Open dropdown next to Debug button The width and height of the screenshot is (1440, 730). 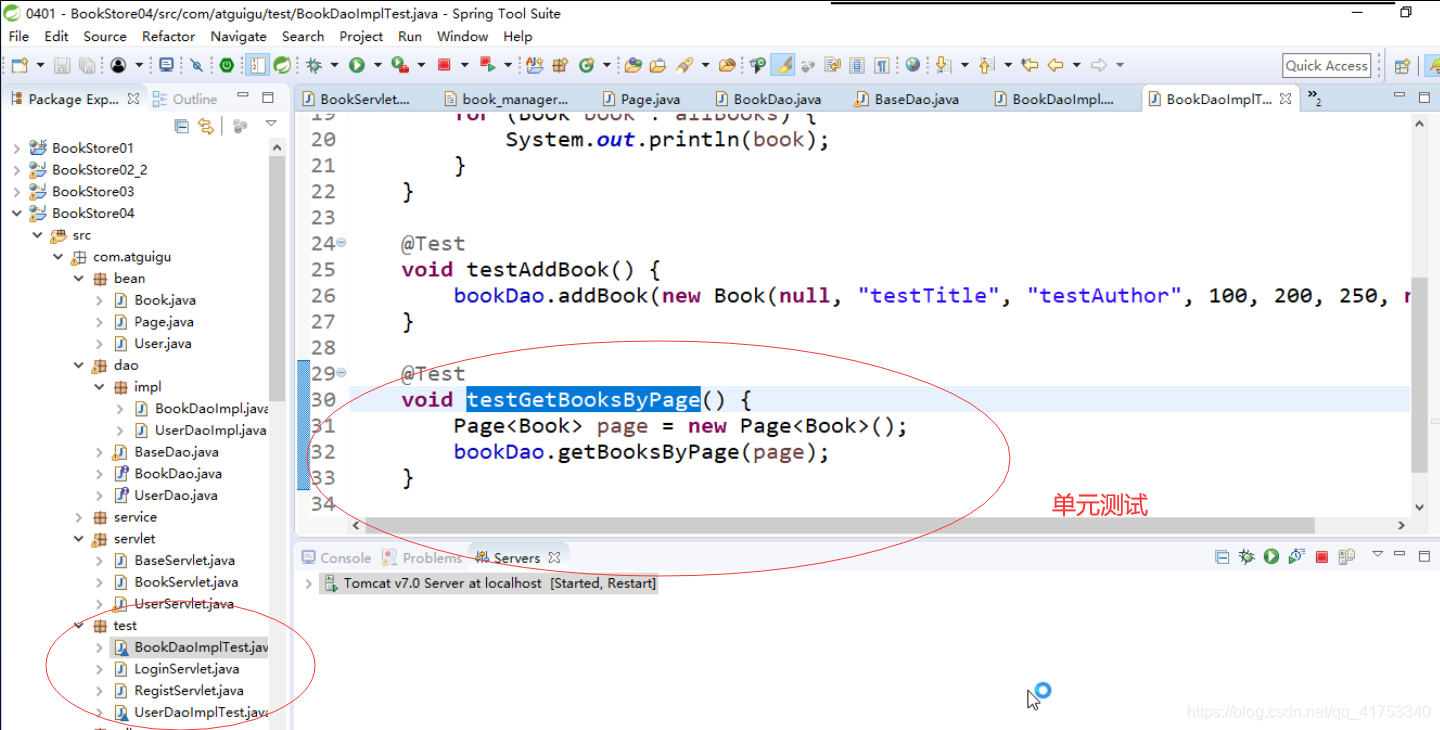point(334,65)
